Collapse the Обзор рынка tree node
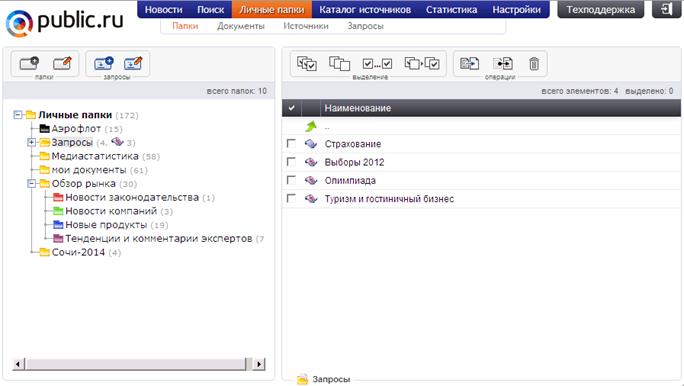Image resolution: width=684 pixels, height=386 pixels. pyautogui.click(x=31, y=184)
